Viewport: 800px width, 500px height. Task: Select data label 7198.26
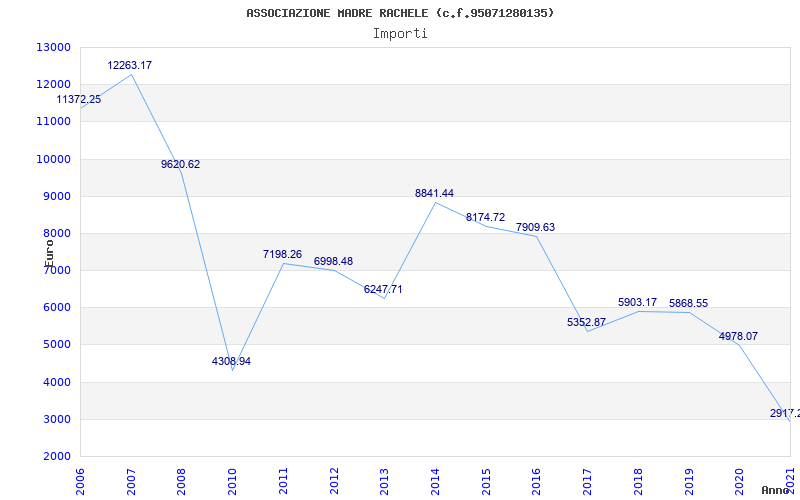(282, 254)
